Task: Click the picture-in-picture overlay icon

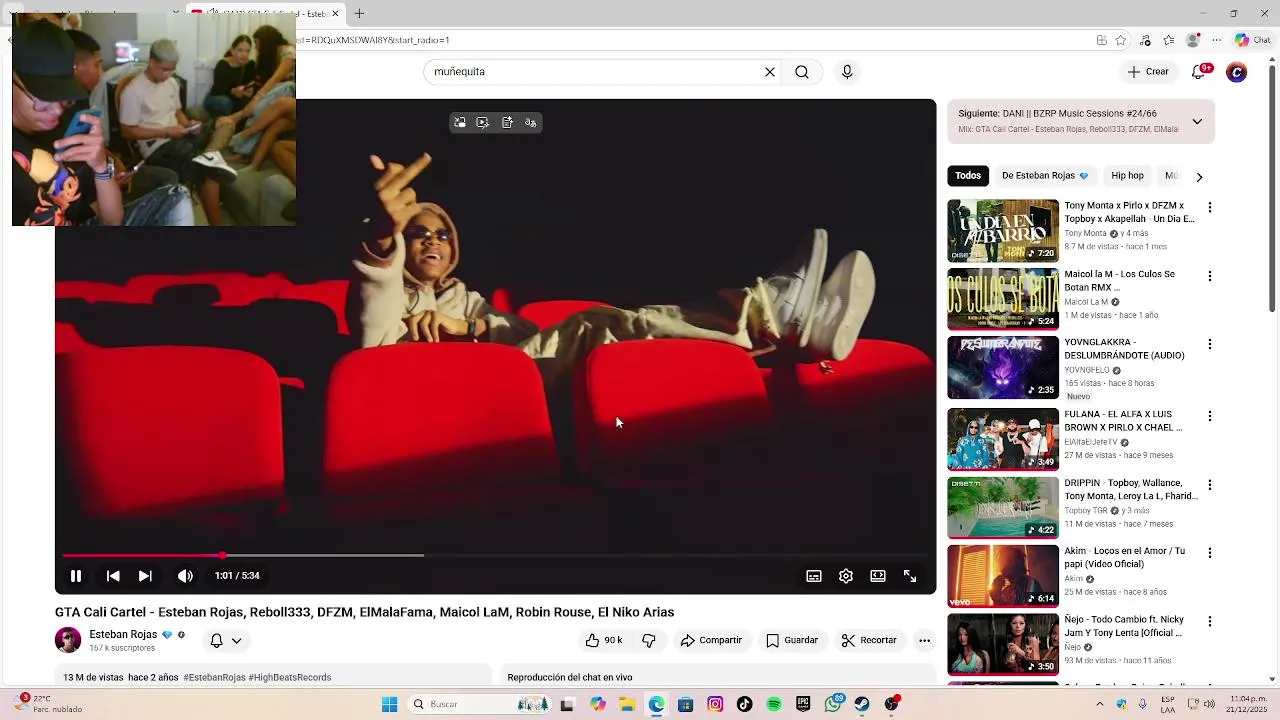Action: (460, 123)
